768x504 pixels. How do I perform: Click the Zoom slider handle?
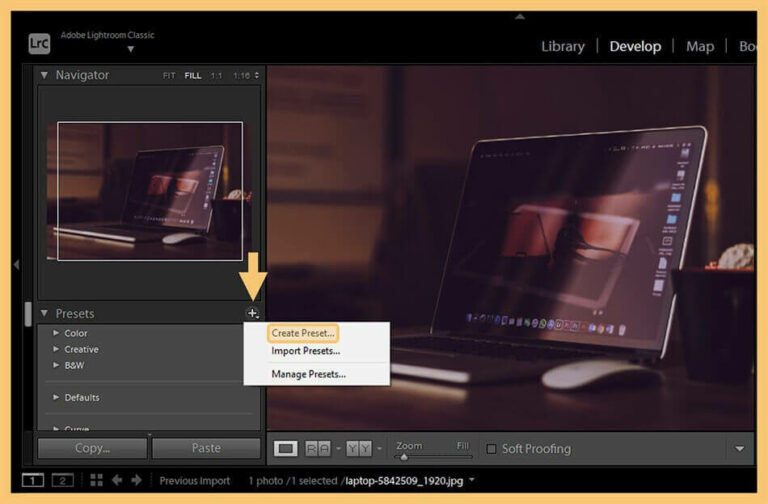[404, 457]
